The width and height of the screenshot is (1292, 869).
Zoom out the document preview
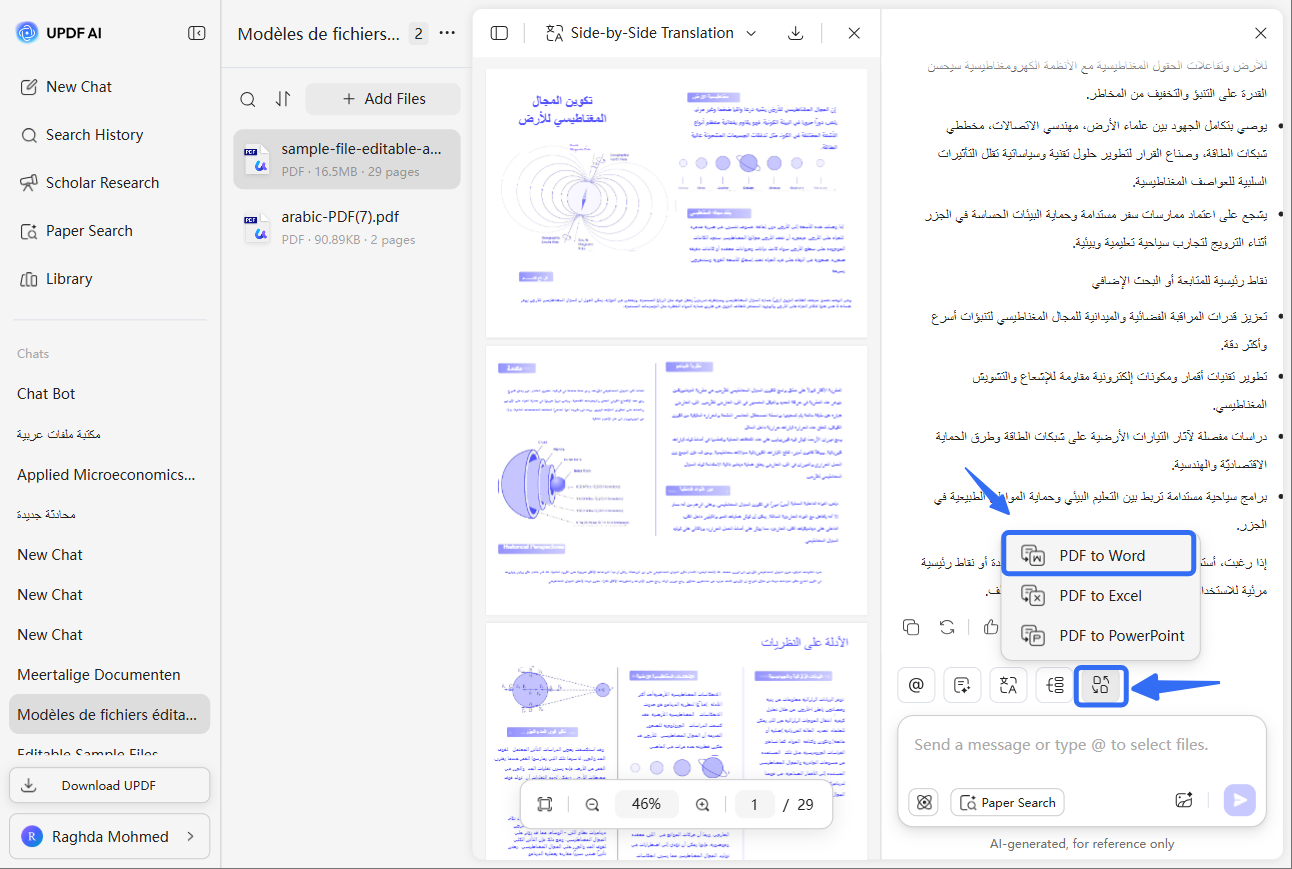coord(592,804)
